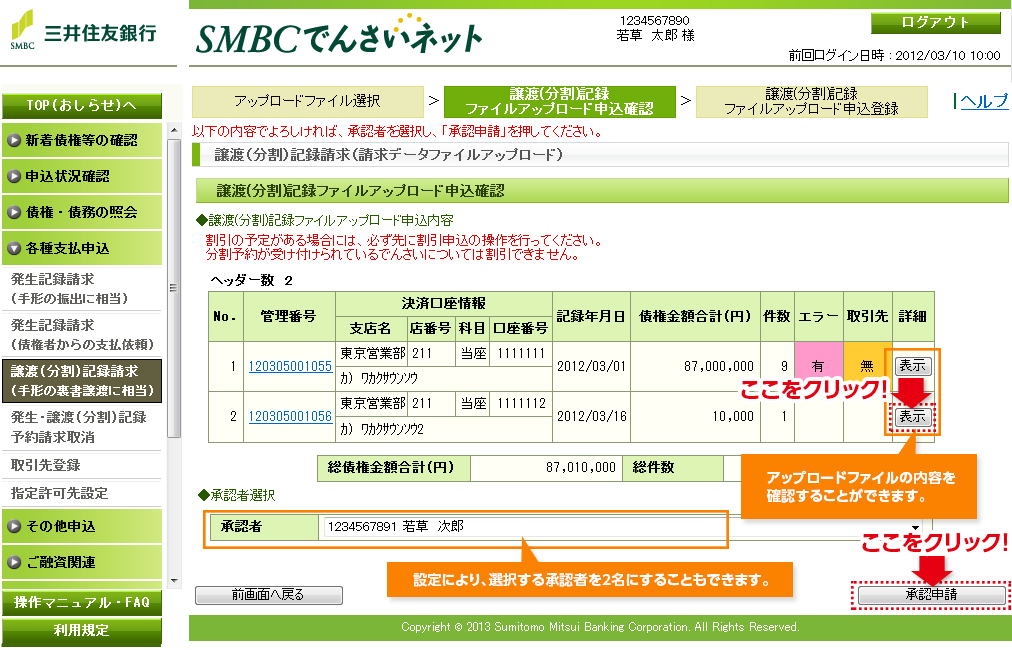1012x650 pixels.
Task: Click アップロードファイル選択 step tab
Action: click(307, 101)
